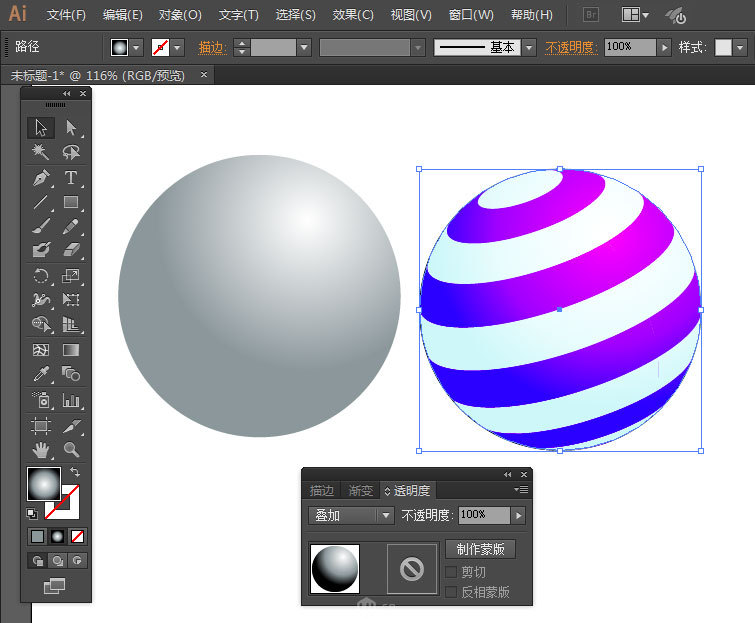This screenshot has height=623, width=755.
Task: Swap fill and stroke colors
Action: 75,472
